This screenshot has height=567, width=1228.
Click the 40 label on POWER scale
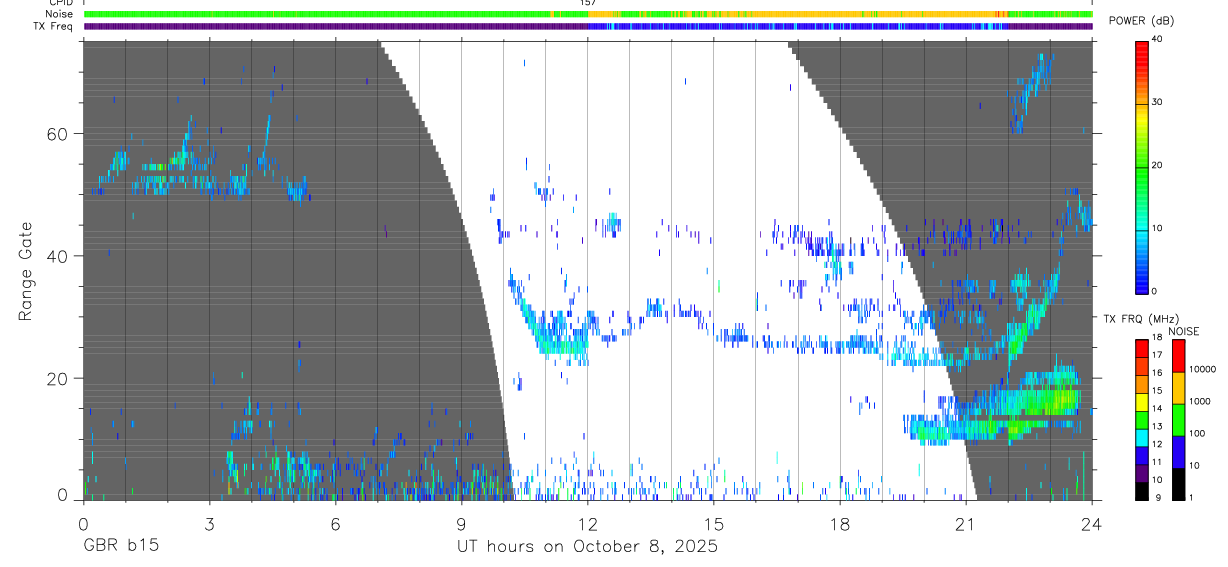coord(1157,39)
